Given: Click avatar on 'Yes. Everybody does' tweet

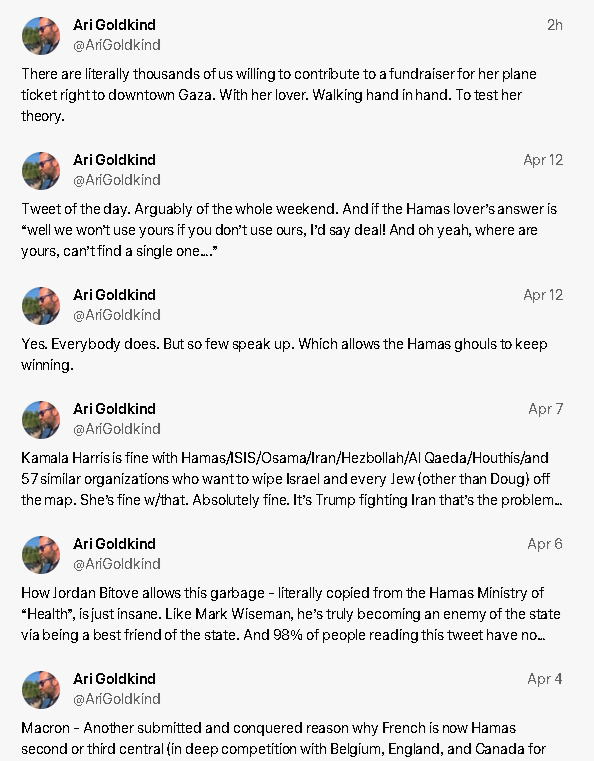Looking at the screenshot, I should 41,305.
